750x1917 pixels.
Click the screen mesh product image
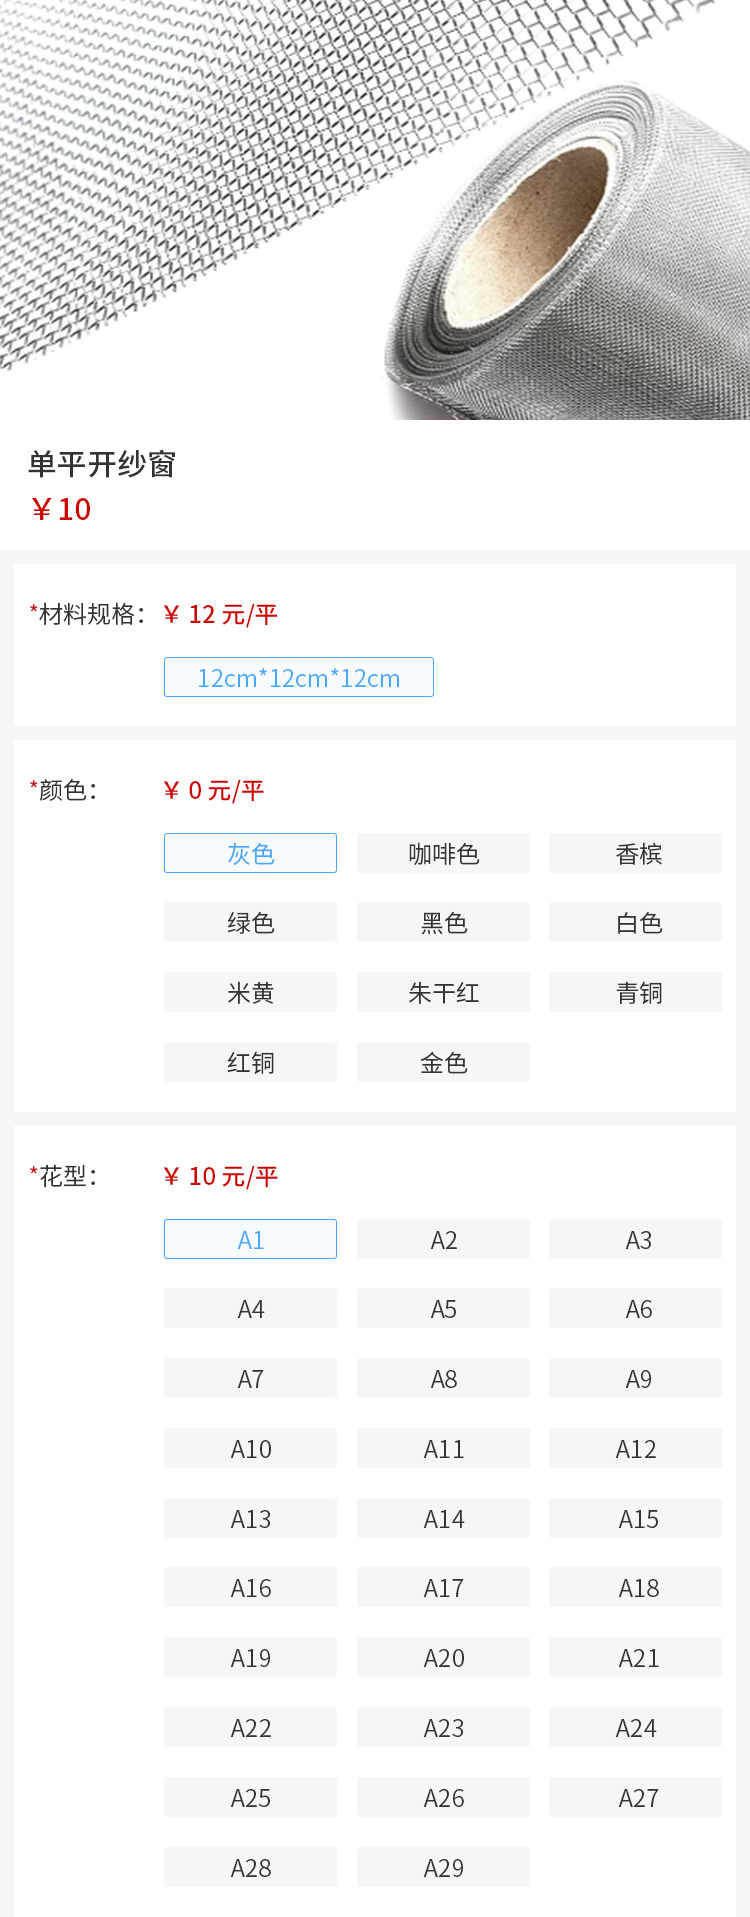tap(375, 210)
